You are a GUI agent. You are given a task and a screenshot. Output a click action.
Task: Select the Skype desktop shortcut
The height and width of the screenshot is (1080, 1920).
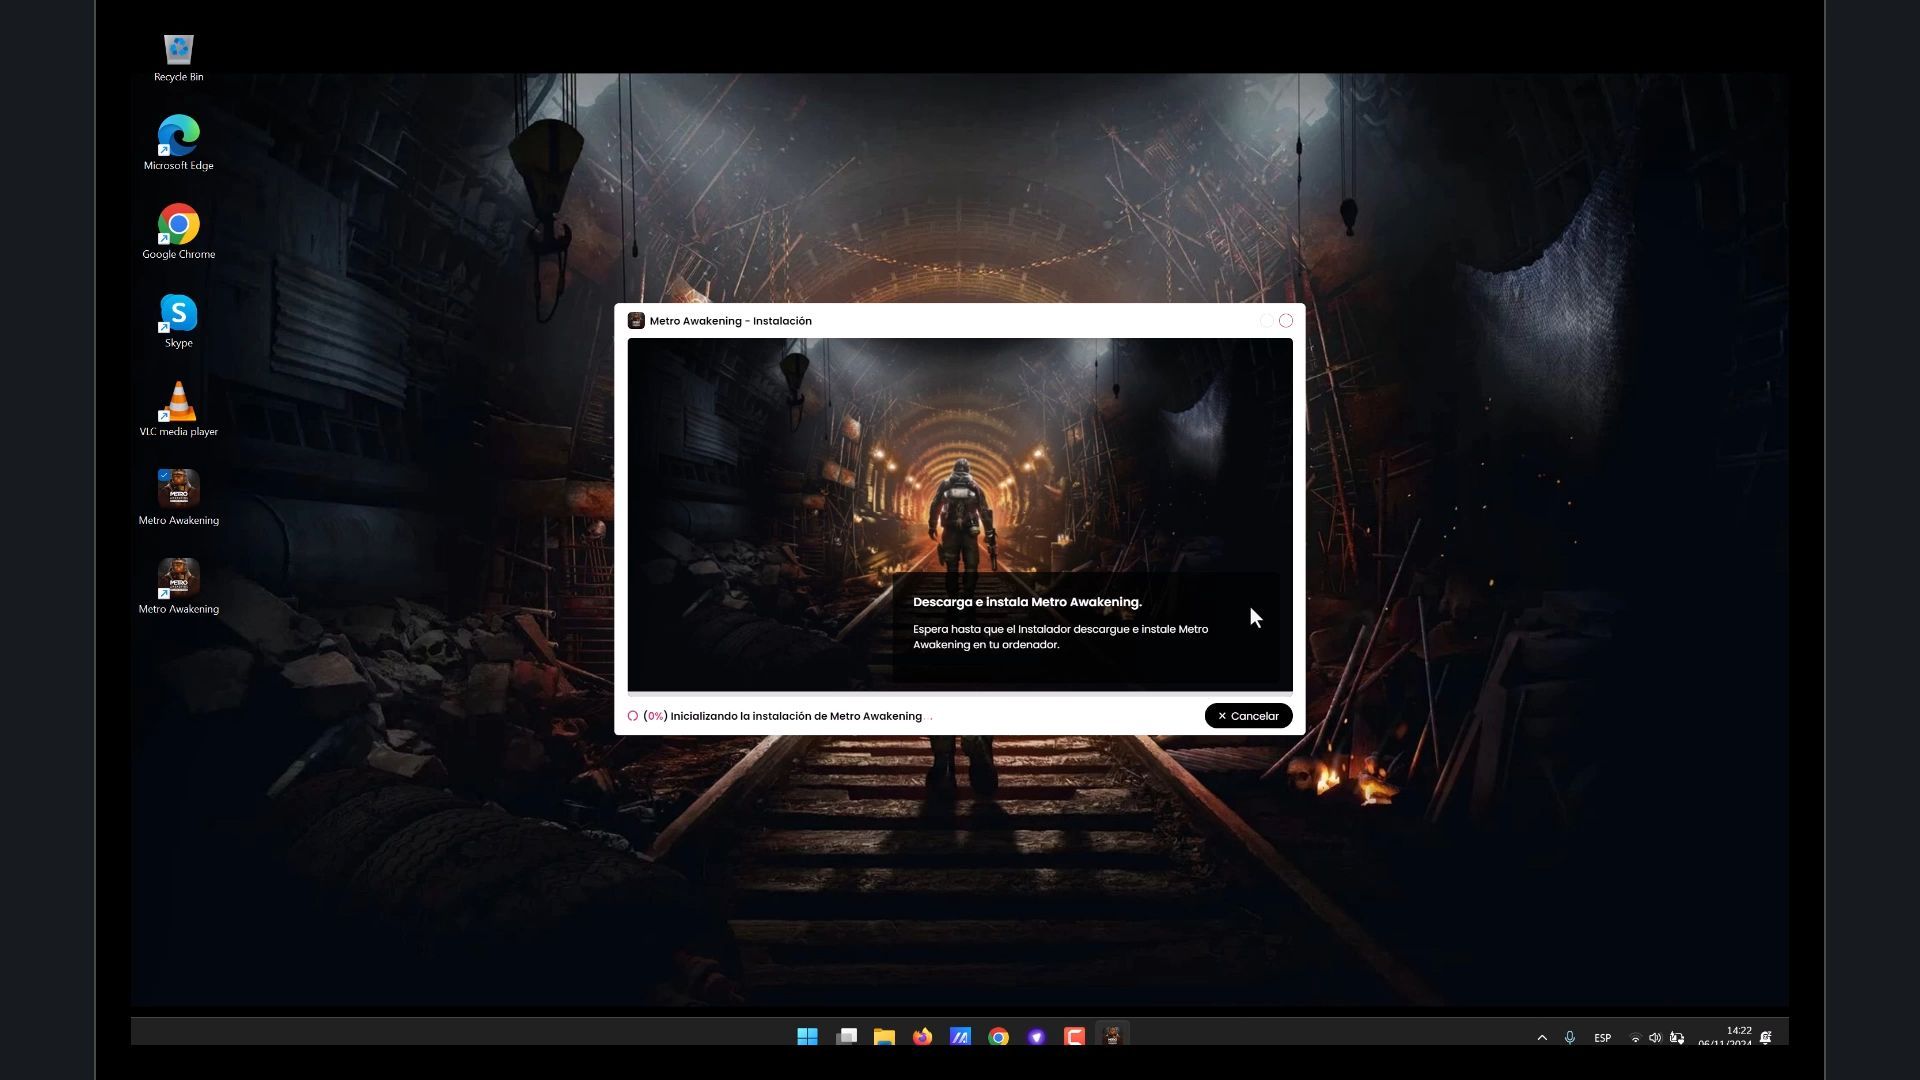click(179, 321)
